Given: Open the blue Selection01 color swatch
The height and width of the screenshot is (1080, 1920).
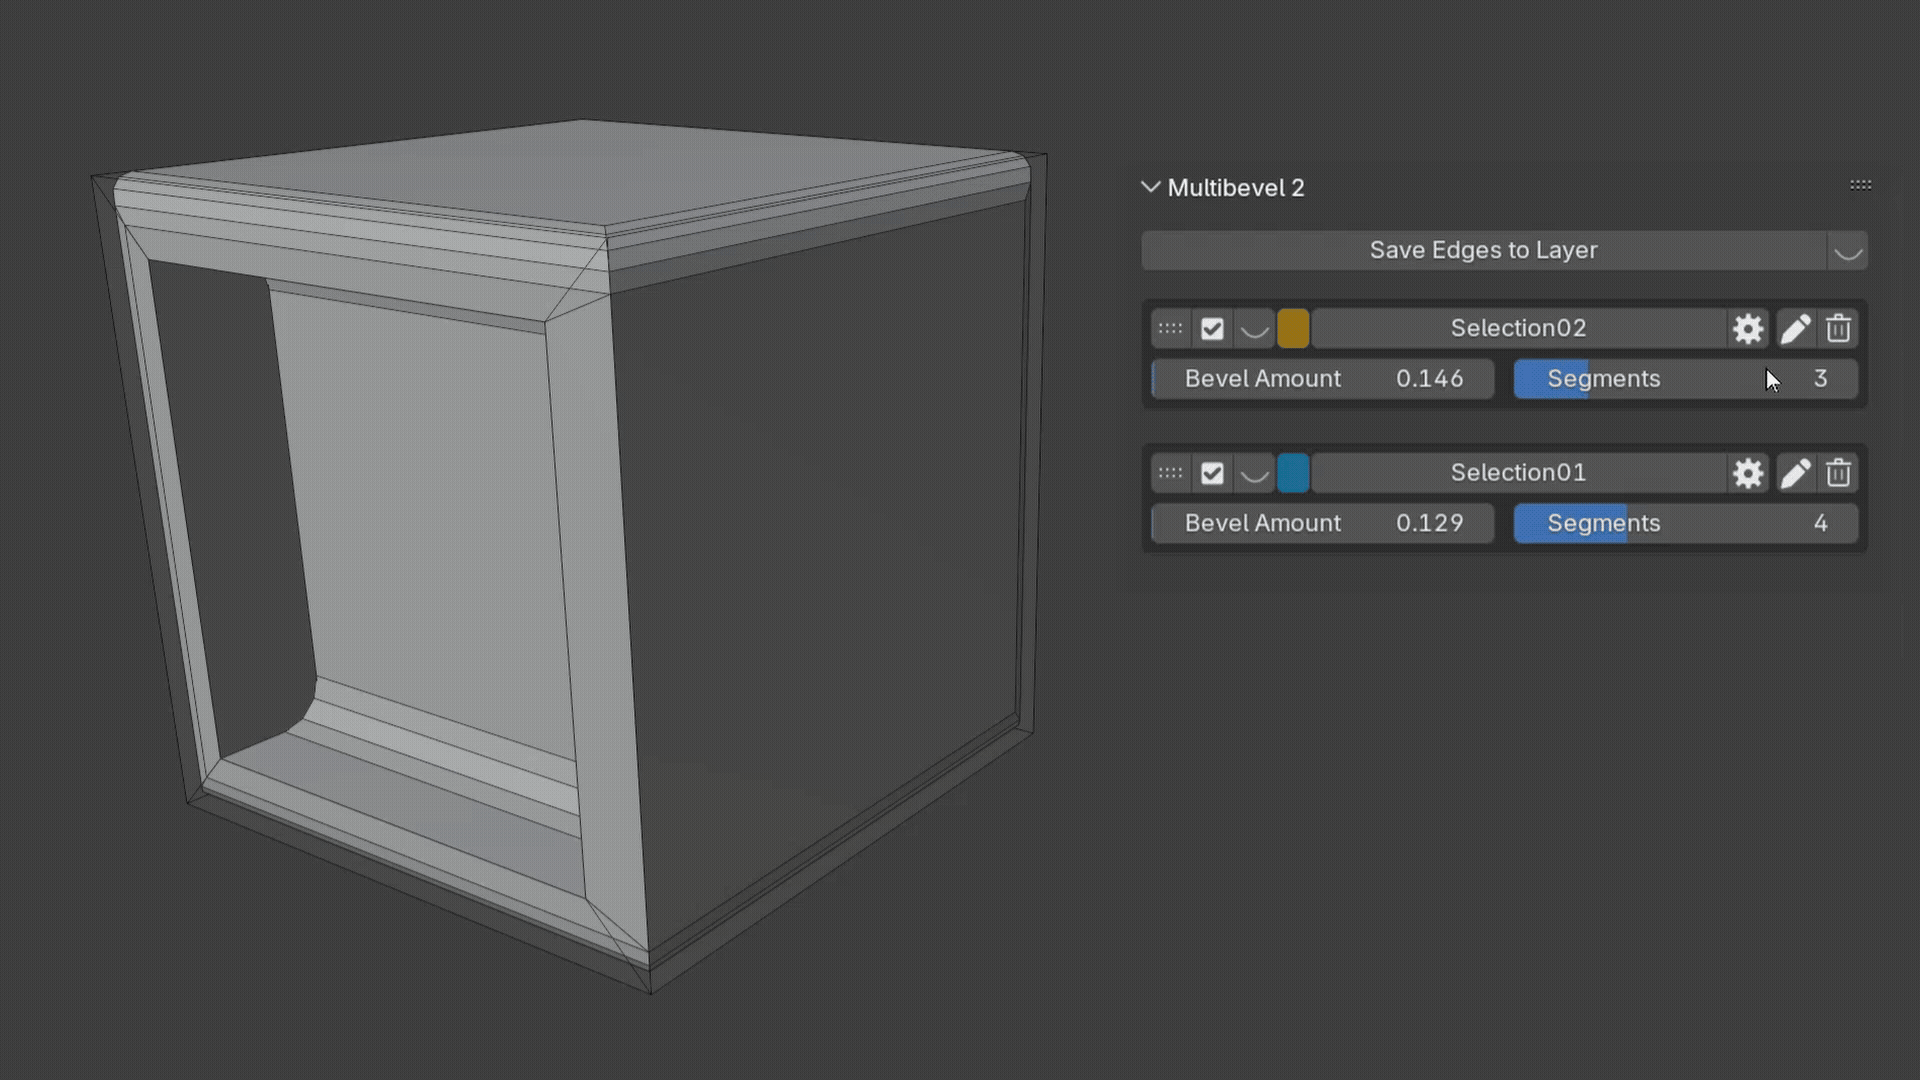Looking at the screenshot, I should (x=1293, y=473).
